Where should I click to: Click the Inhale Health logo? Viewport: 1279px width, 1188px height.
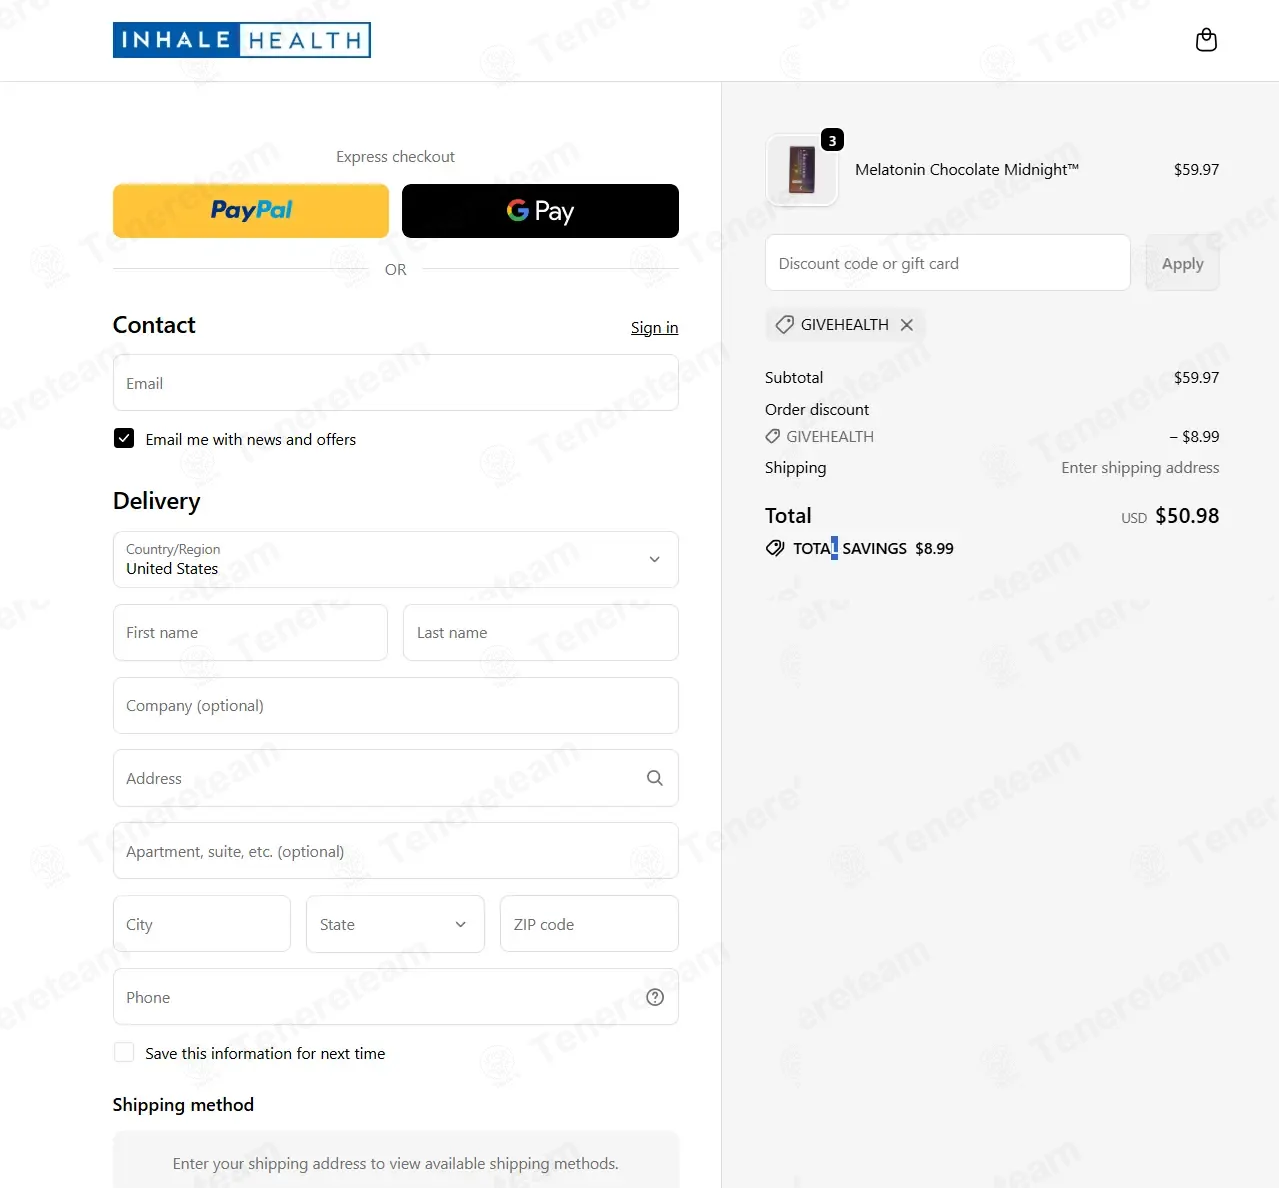pos(242,40)
